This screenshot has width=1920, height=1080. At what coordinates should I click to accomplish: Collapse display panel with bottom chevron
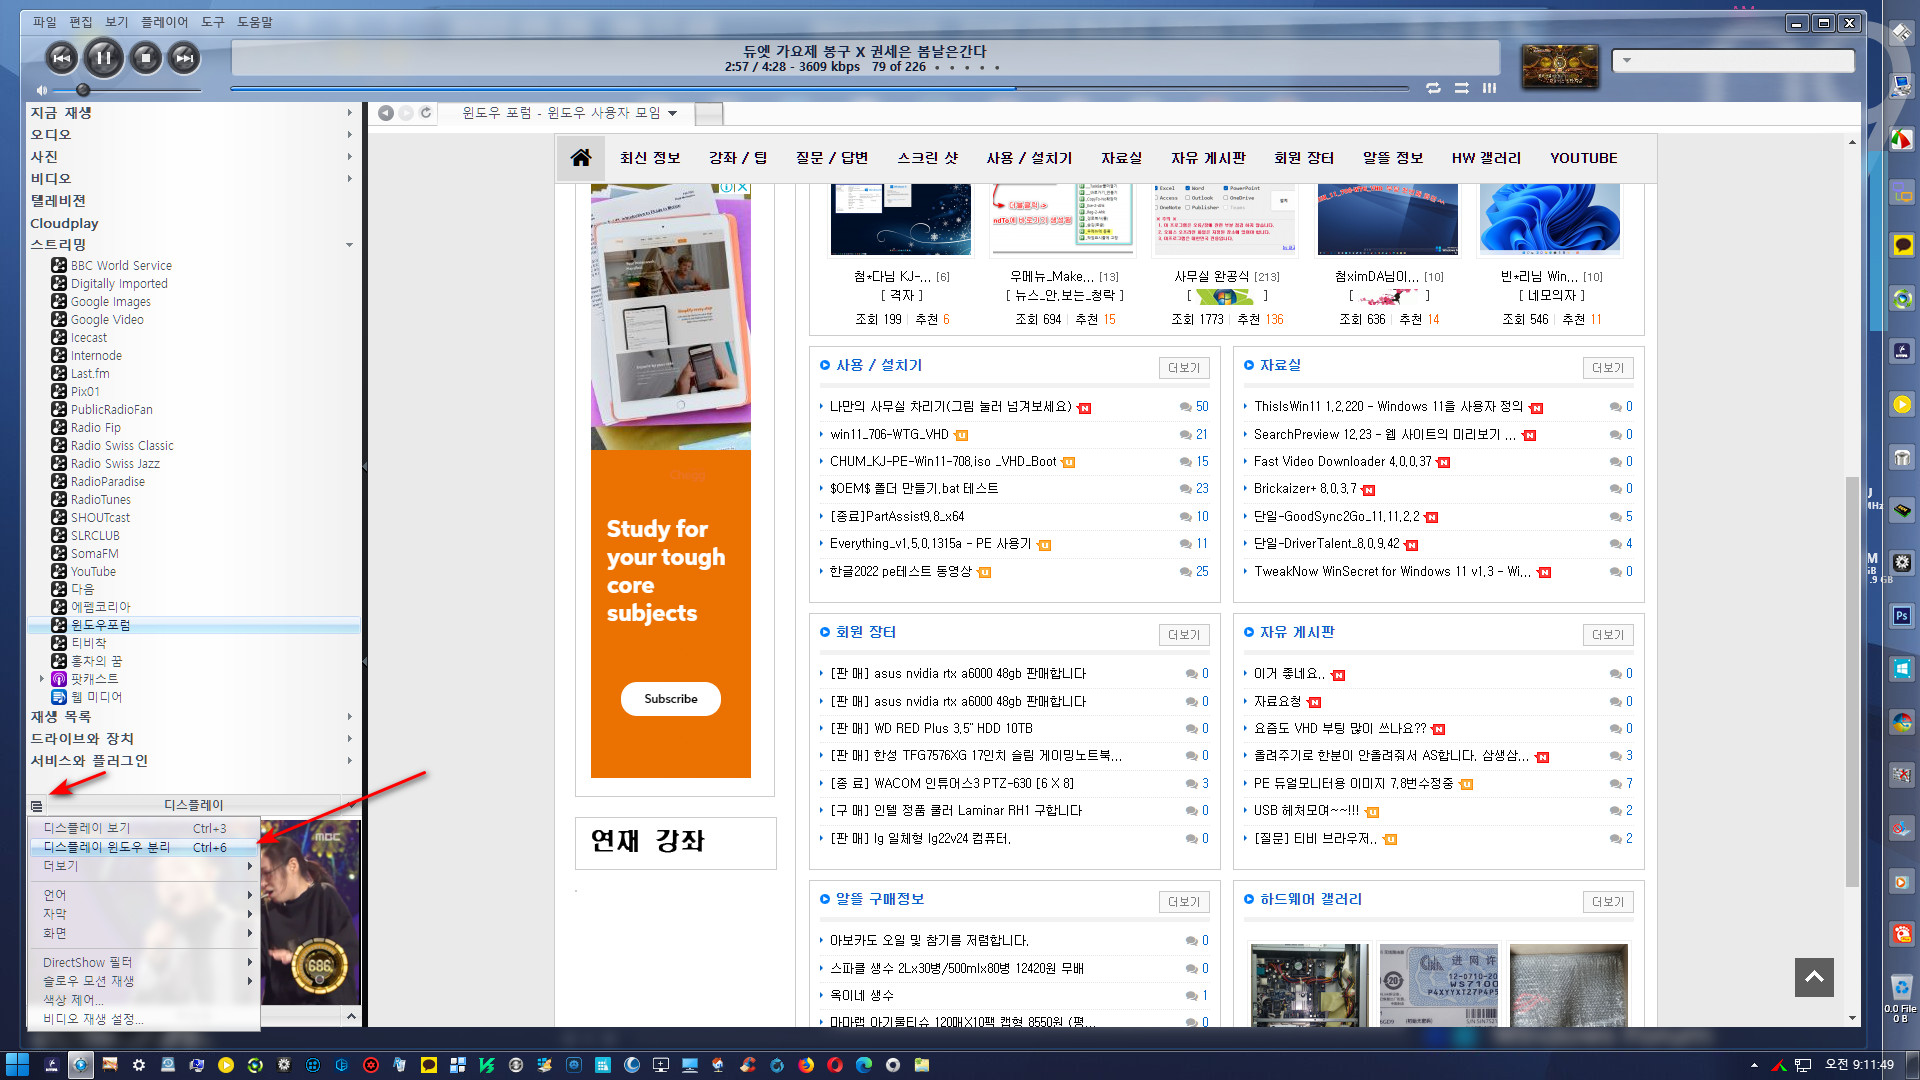(351, 1017)
